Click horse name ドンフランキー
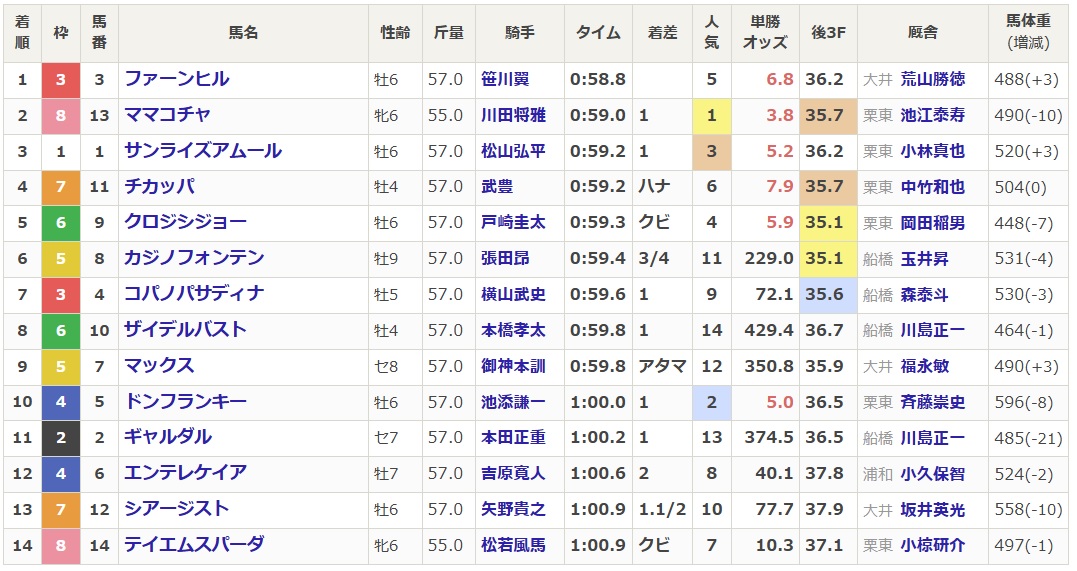Screen dimensions: 1077x571 click(185, 402)
